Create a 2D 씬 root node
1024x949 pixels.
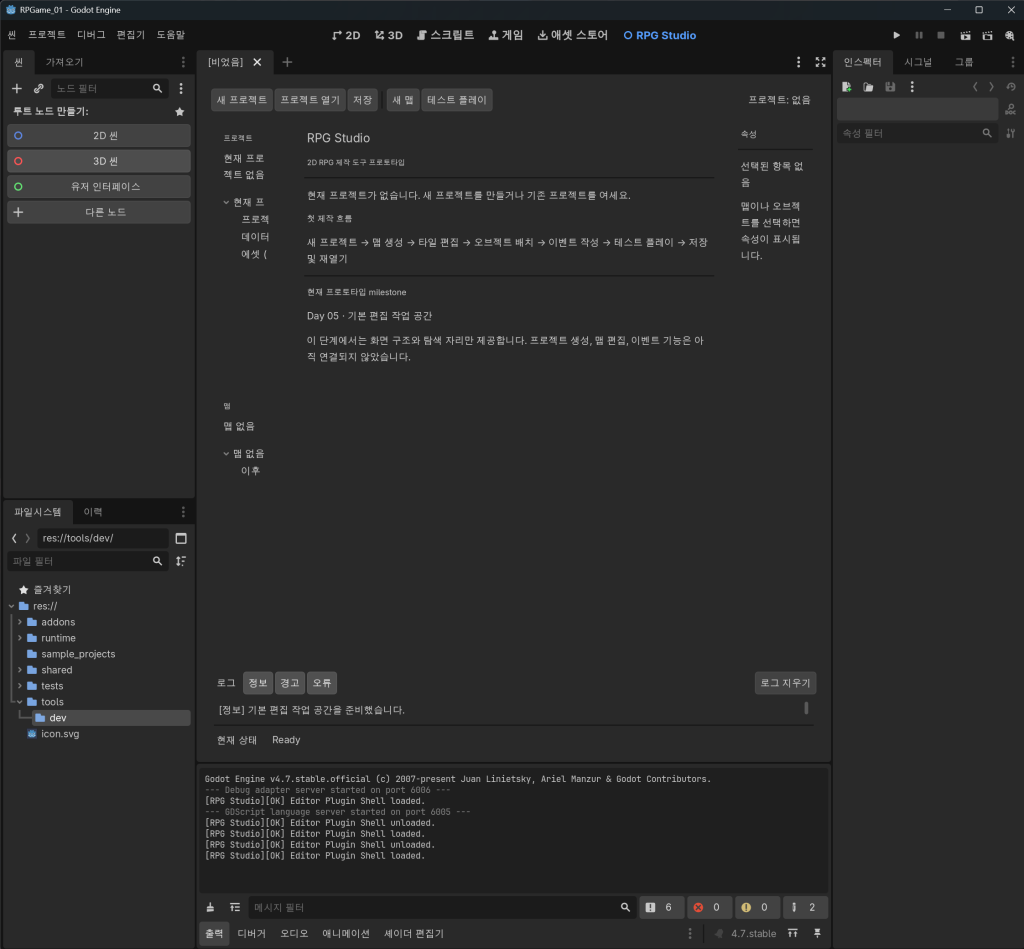click(99, 136)
